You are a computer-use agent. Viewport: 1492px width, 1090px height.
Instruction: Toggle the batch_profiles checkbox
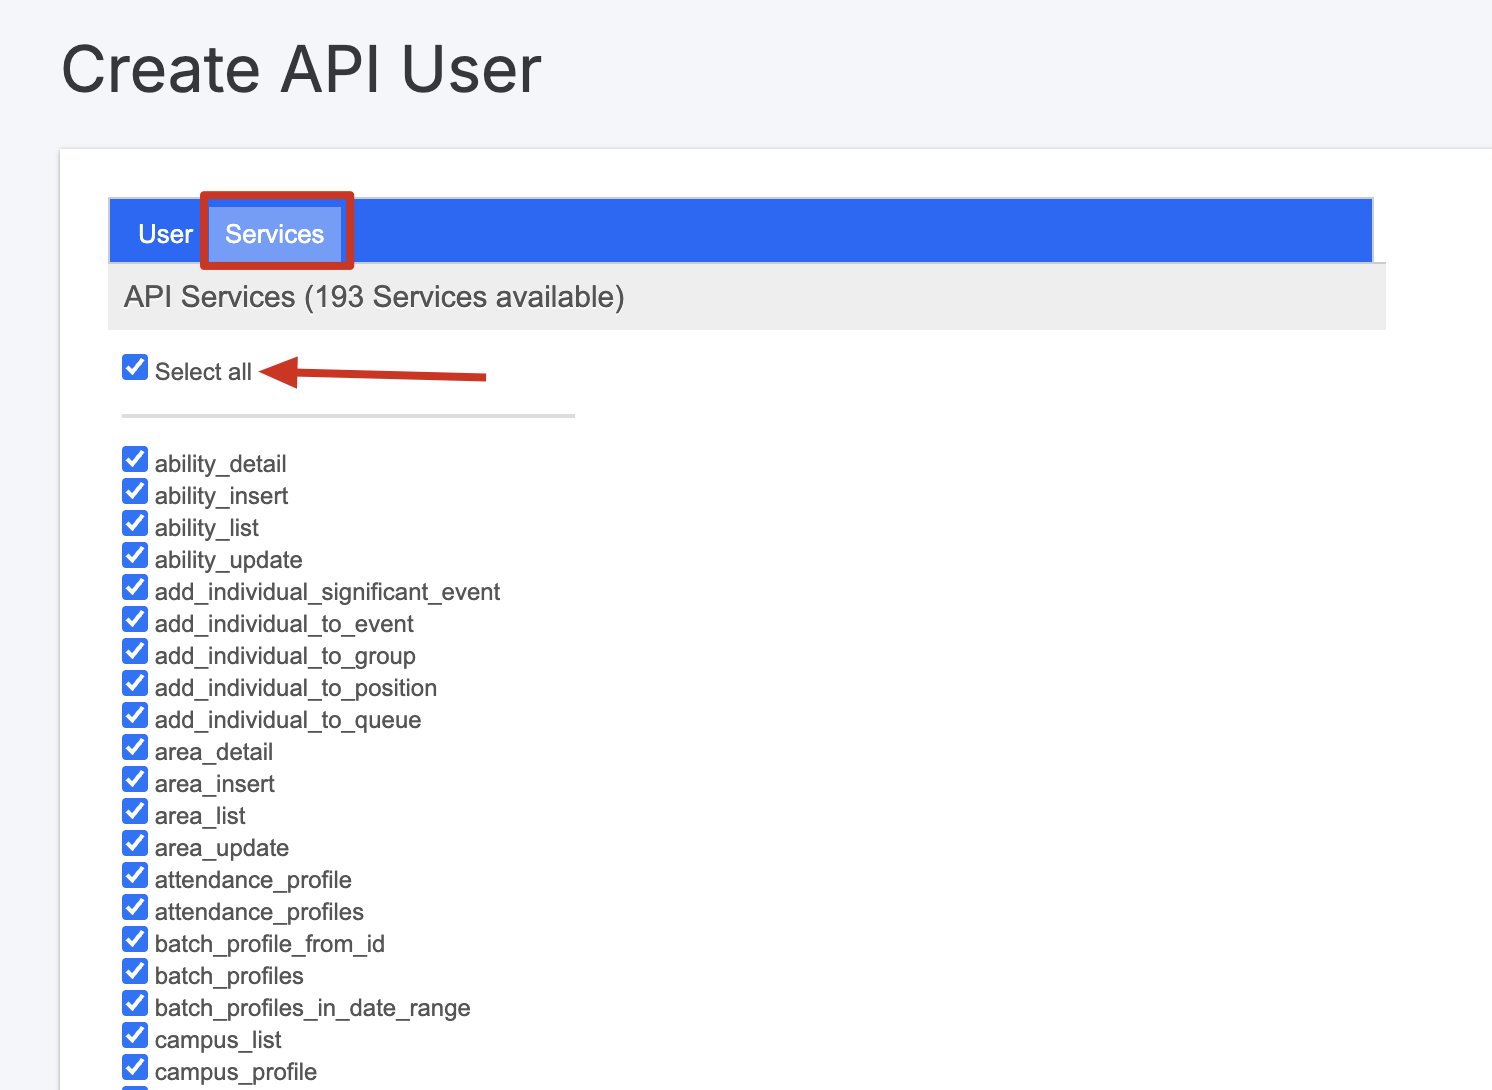pyautogui.click(x=135, y=972)
